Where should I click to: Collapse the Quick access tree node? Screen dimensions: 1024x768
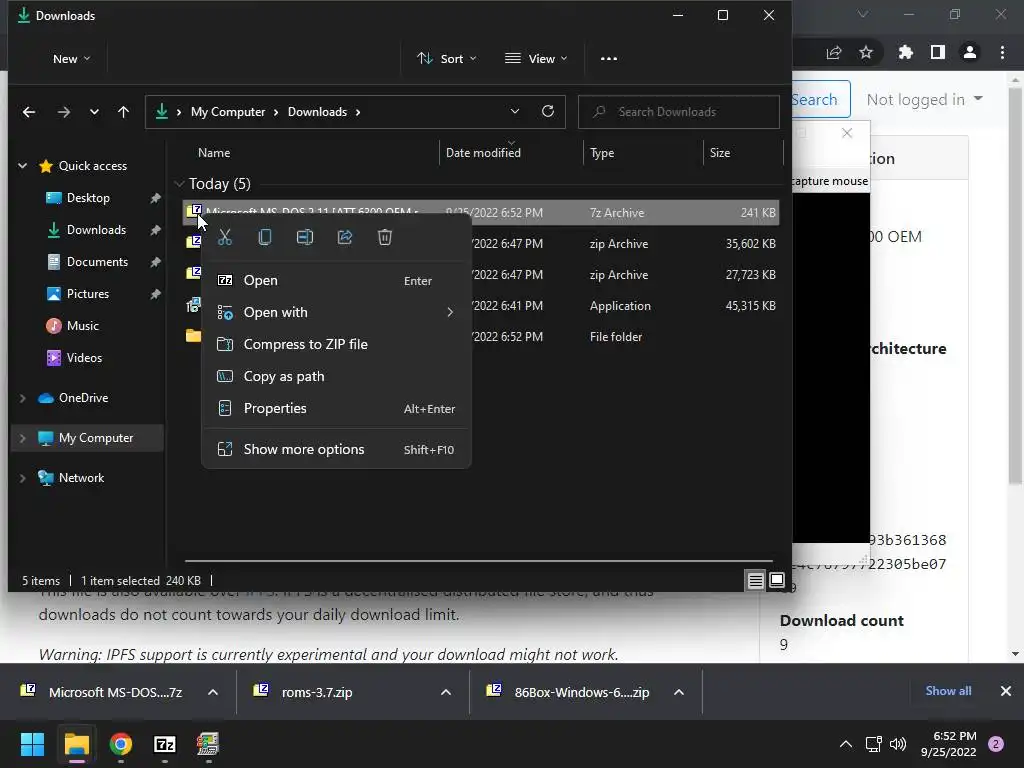[x=23, y=166]
